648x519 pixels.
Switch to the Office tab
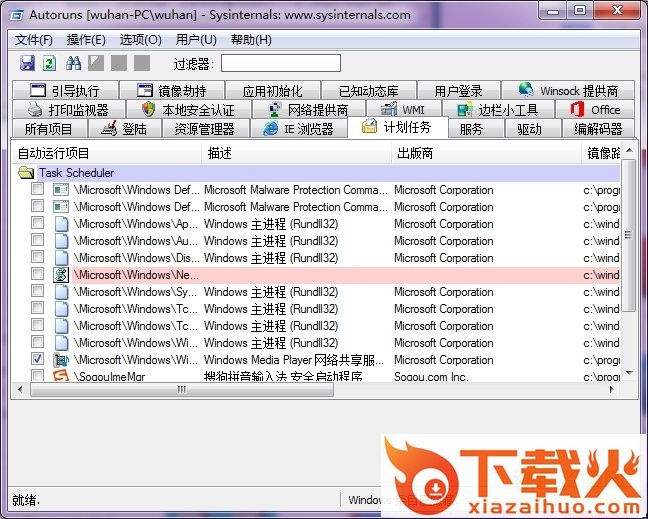click(595, 109)
